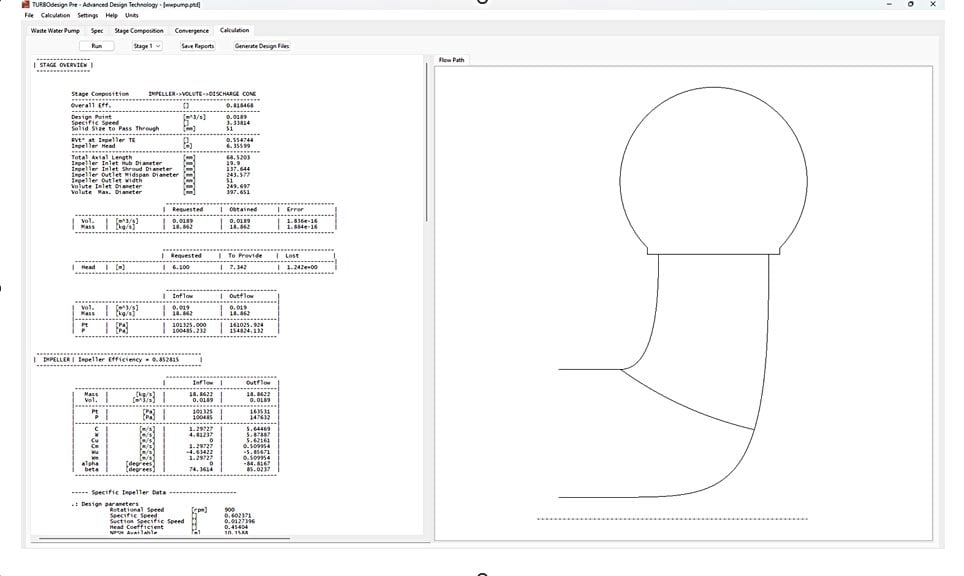Screen dimensions: 964x576
Task: Click the Save Reports button
Action: 198,45
